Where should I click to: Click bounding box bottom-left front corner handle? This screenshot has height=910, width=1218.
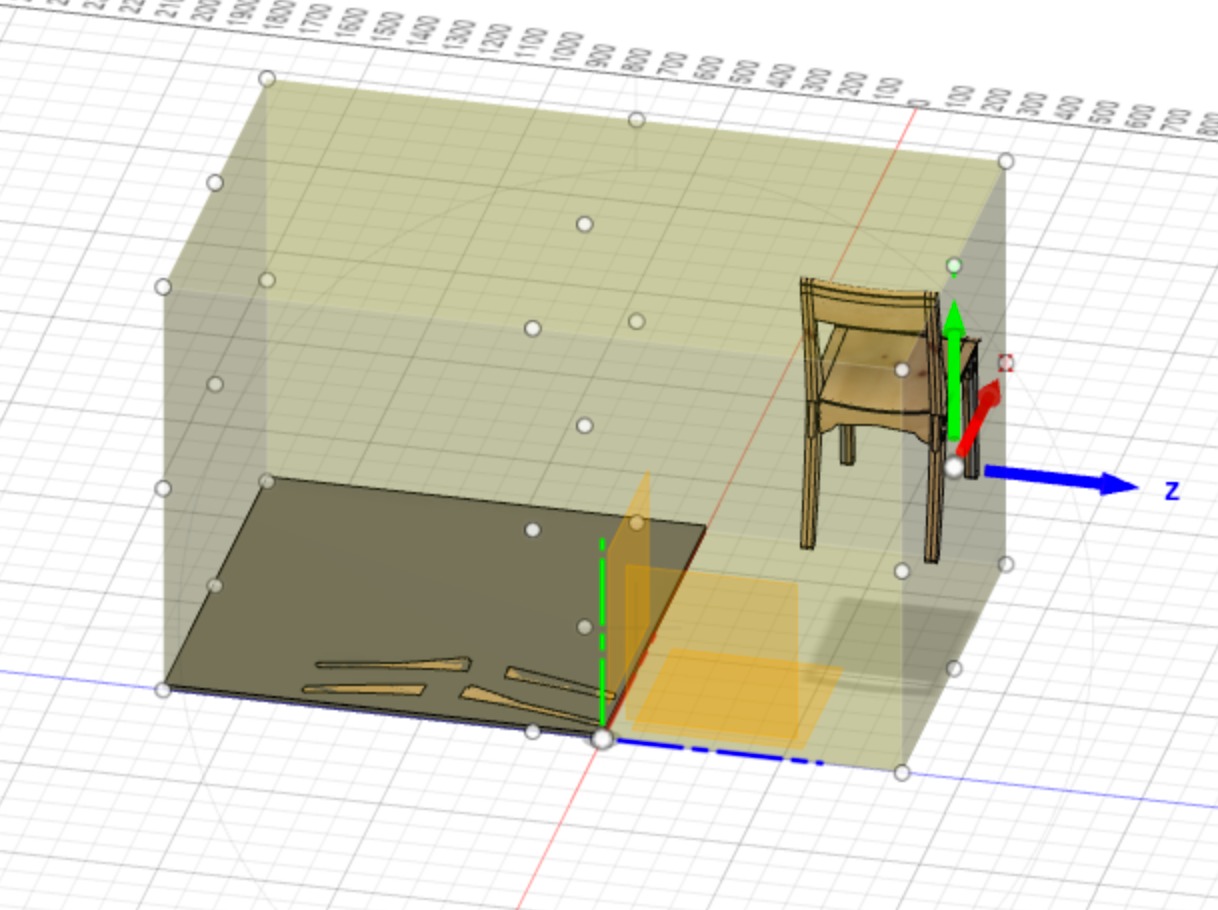click(x=163, y=689)
